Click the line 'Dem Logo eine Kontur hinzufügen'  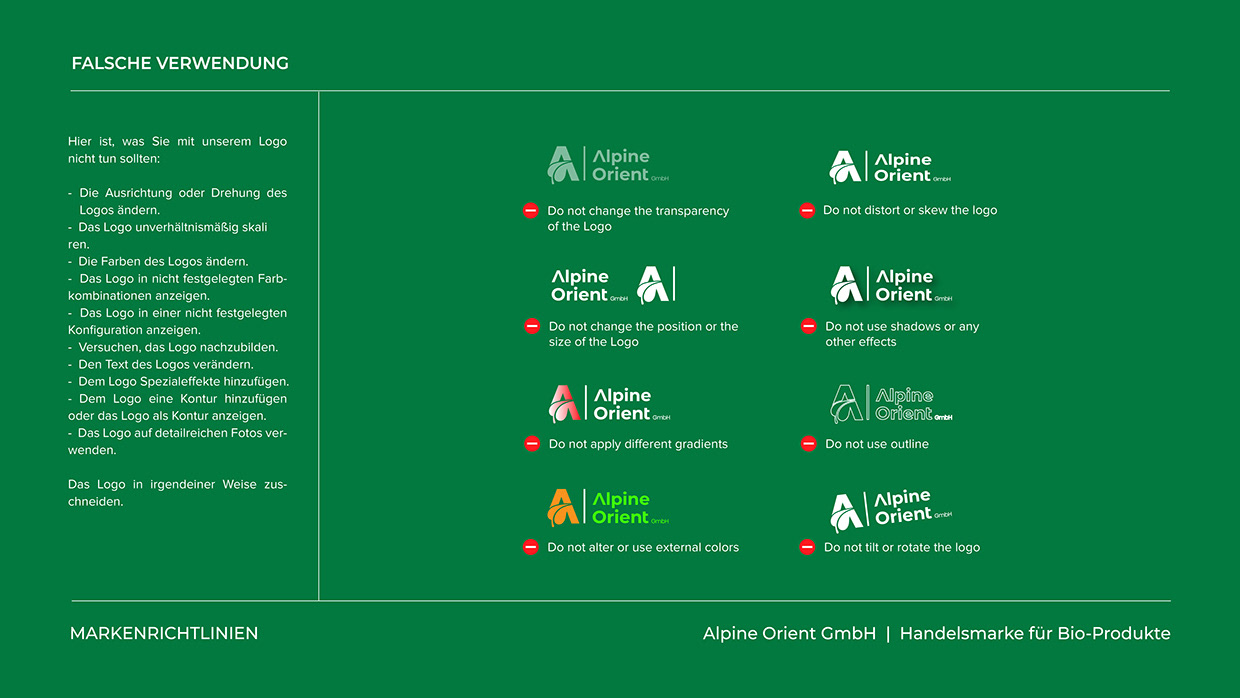click(x=177, y=398)
